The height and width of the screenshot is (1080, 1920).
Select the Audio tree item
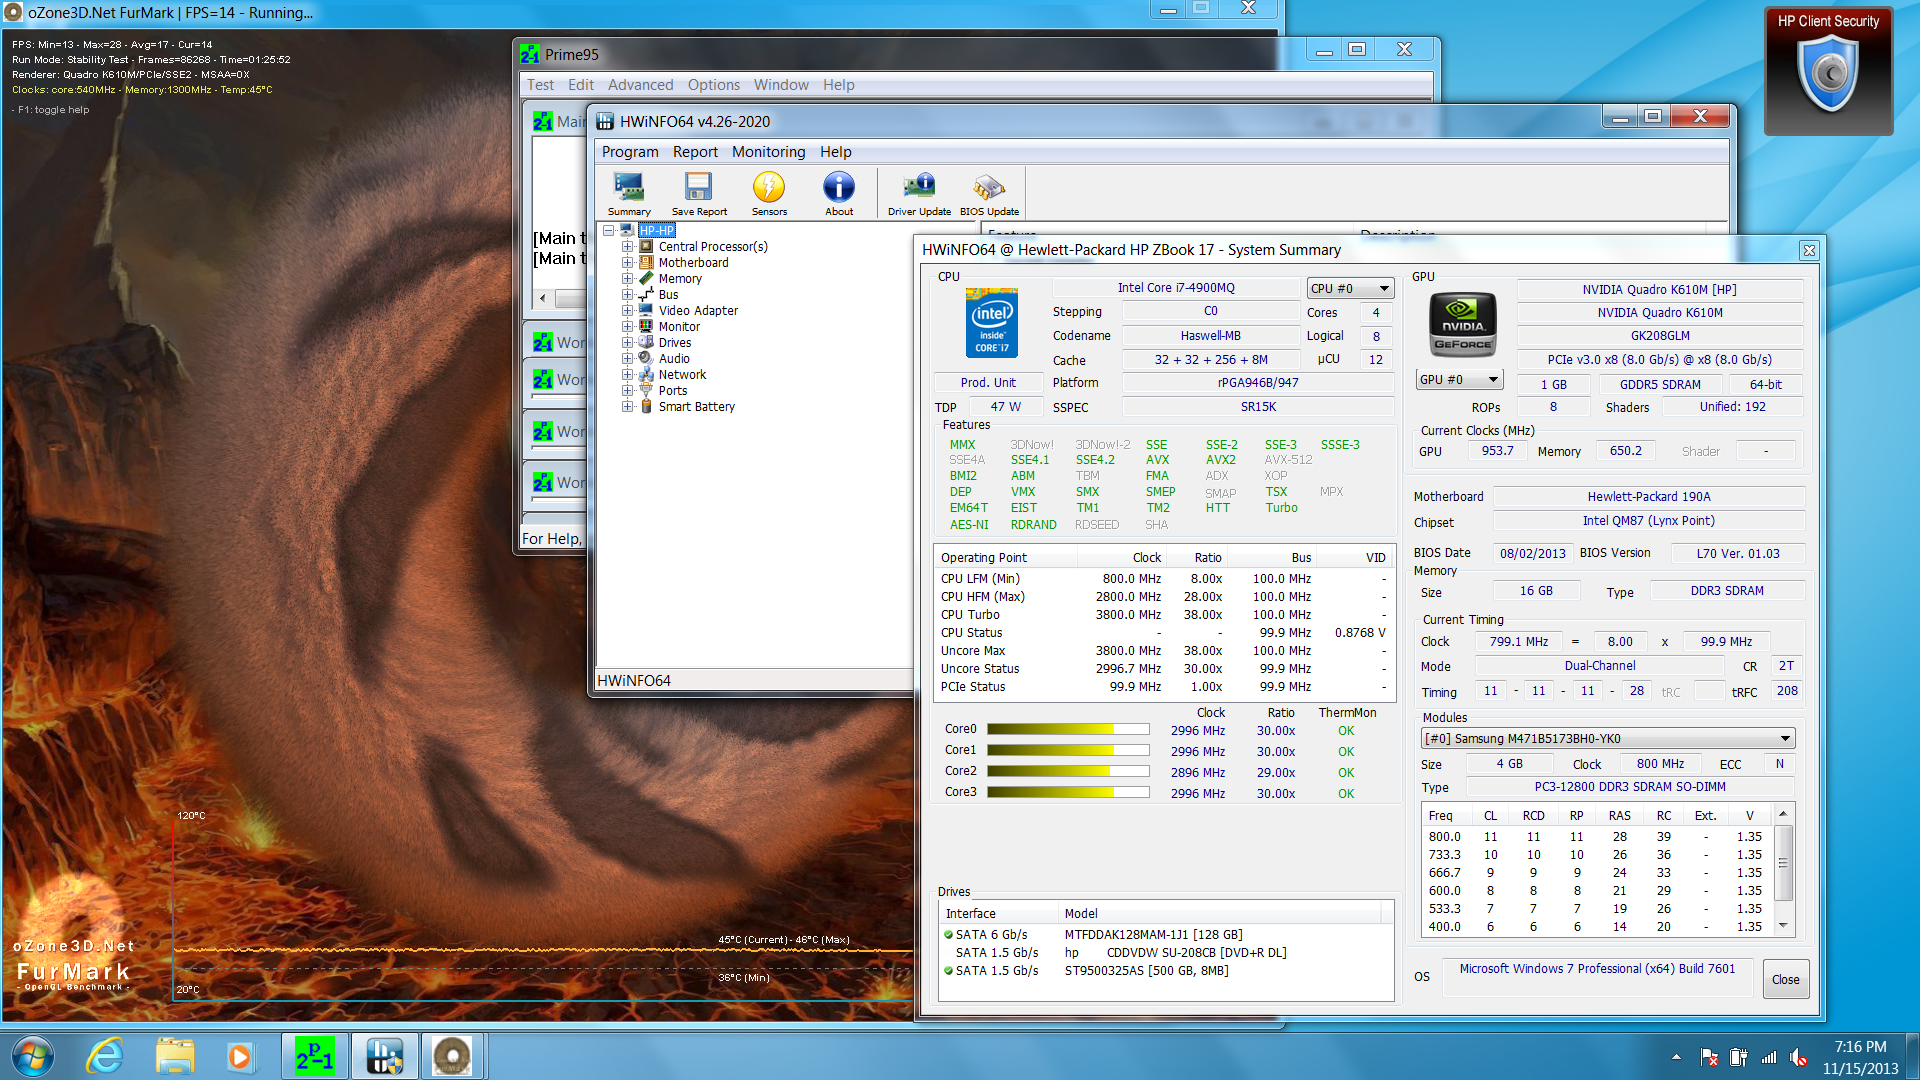[x=674, y=358]
